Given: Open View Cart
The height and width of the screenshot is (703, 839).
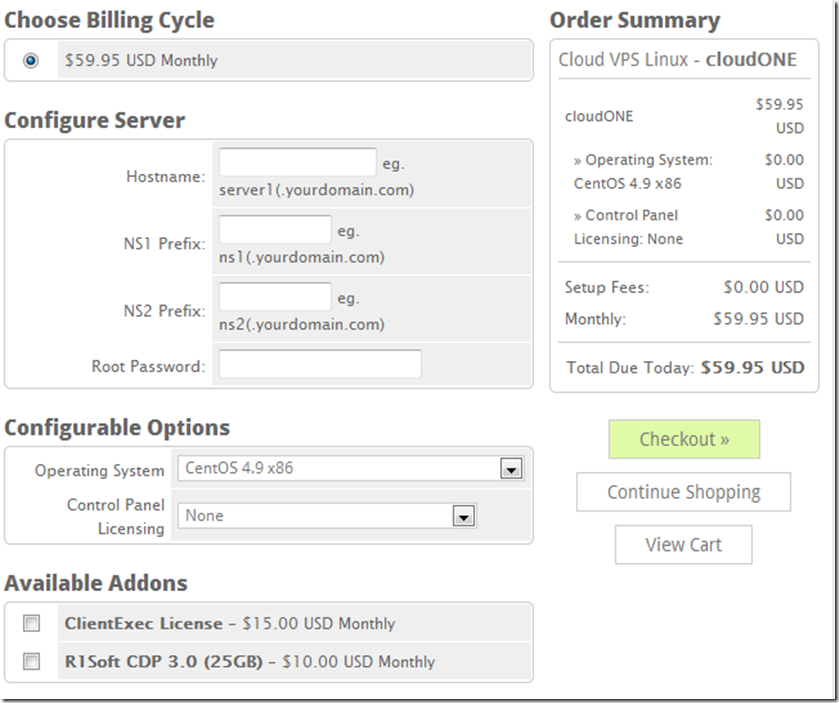Looking at the screenshot, I should [683, 545].
